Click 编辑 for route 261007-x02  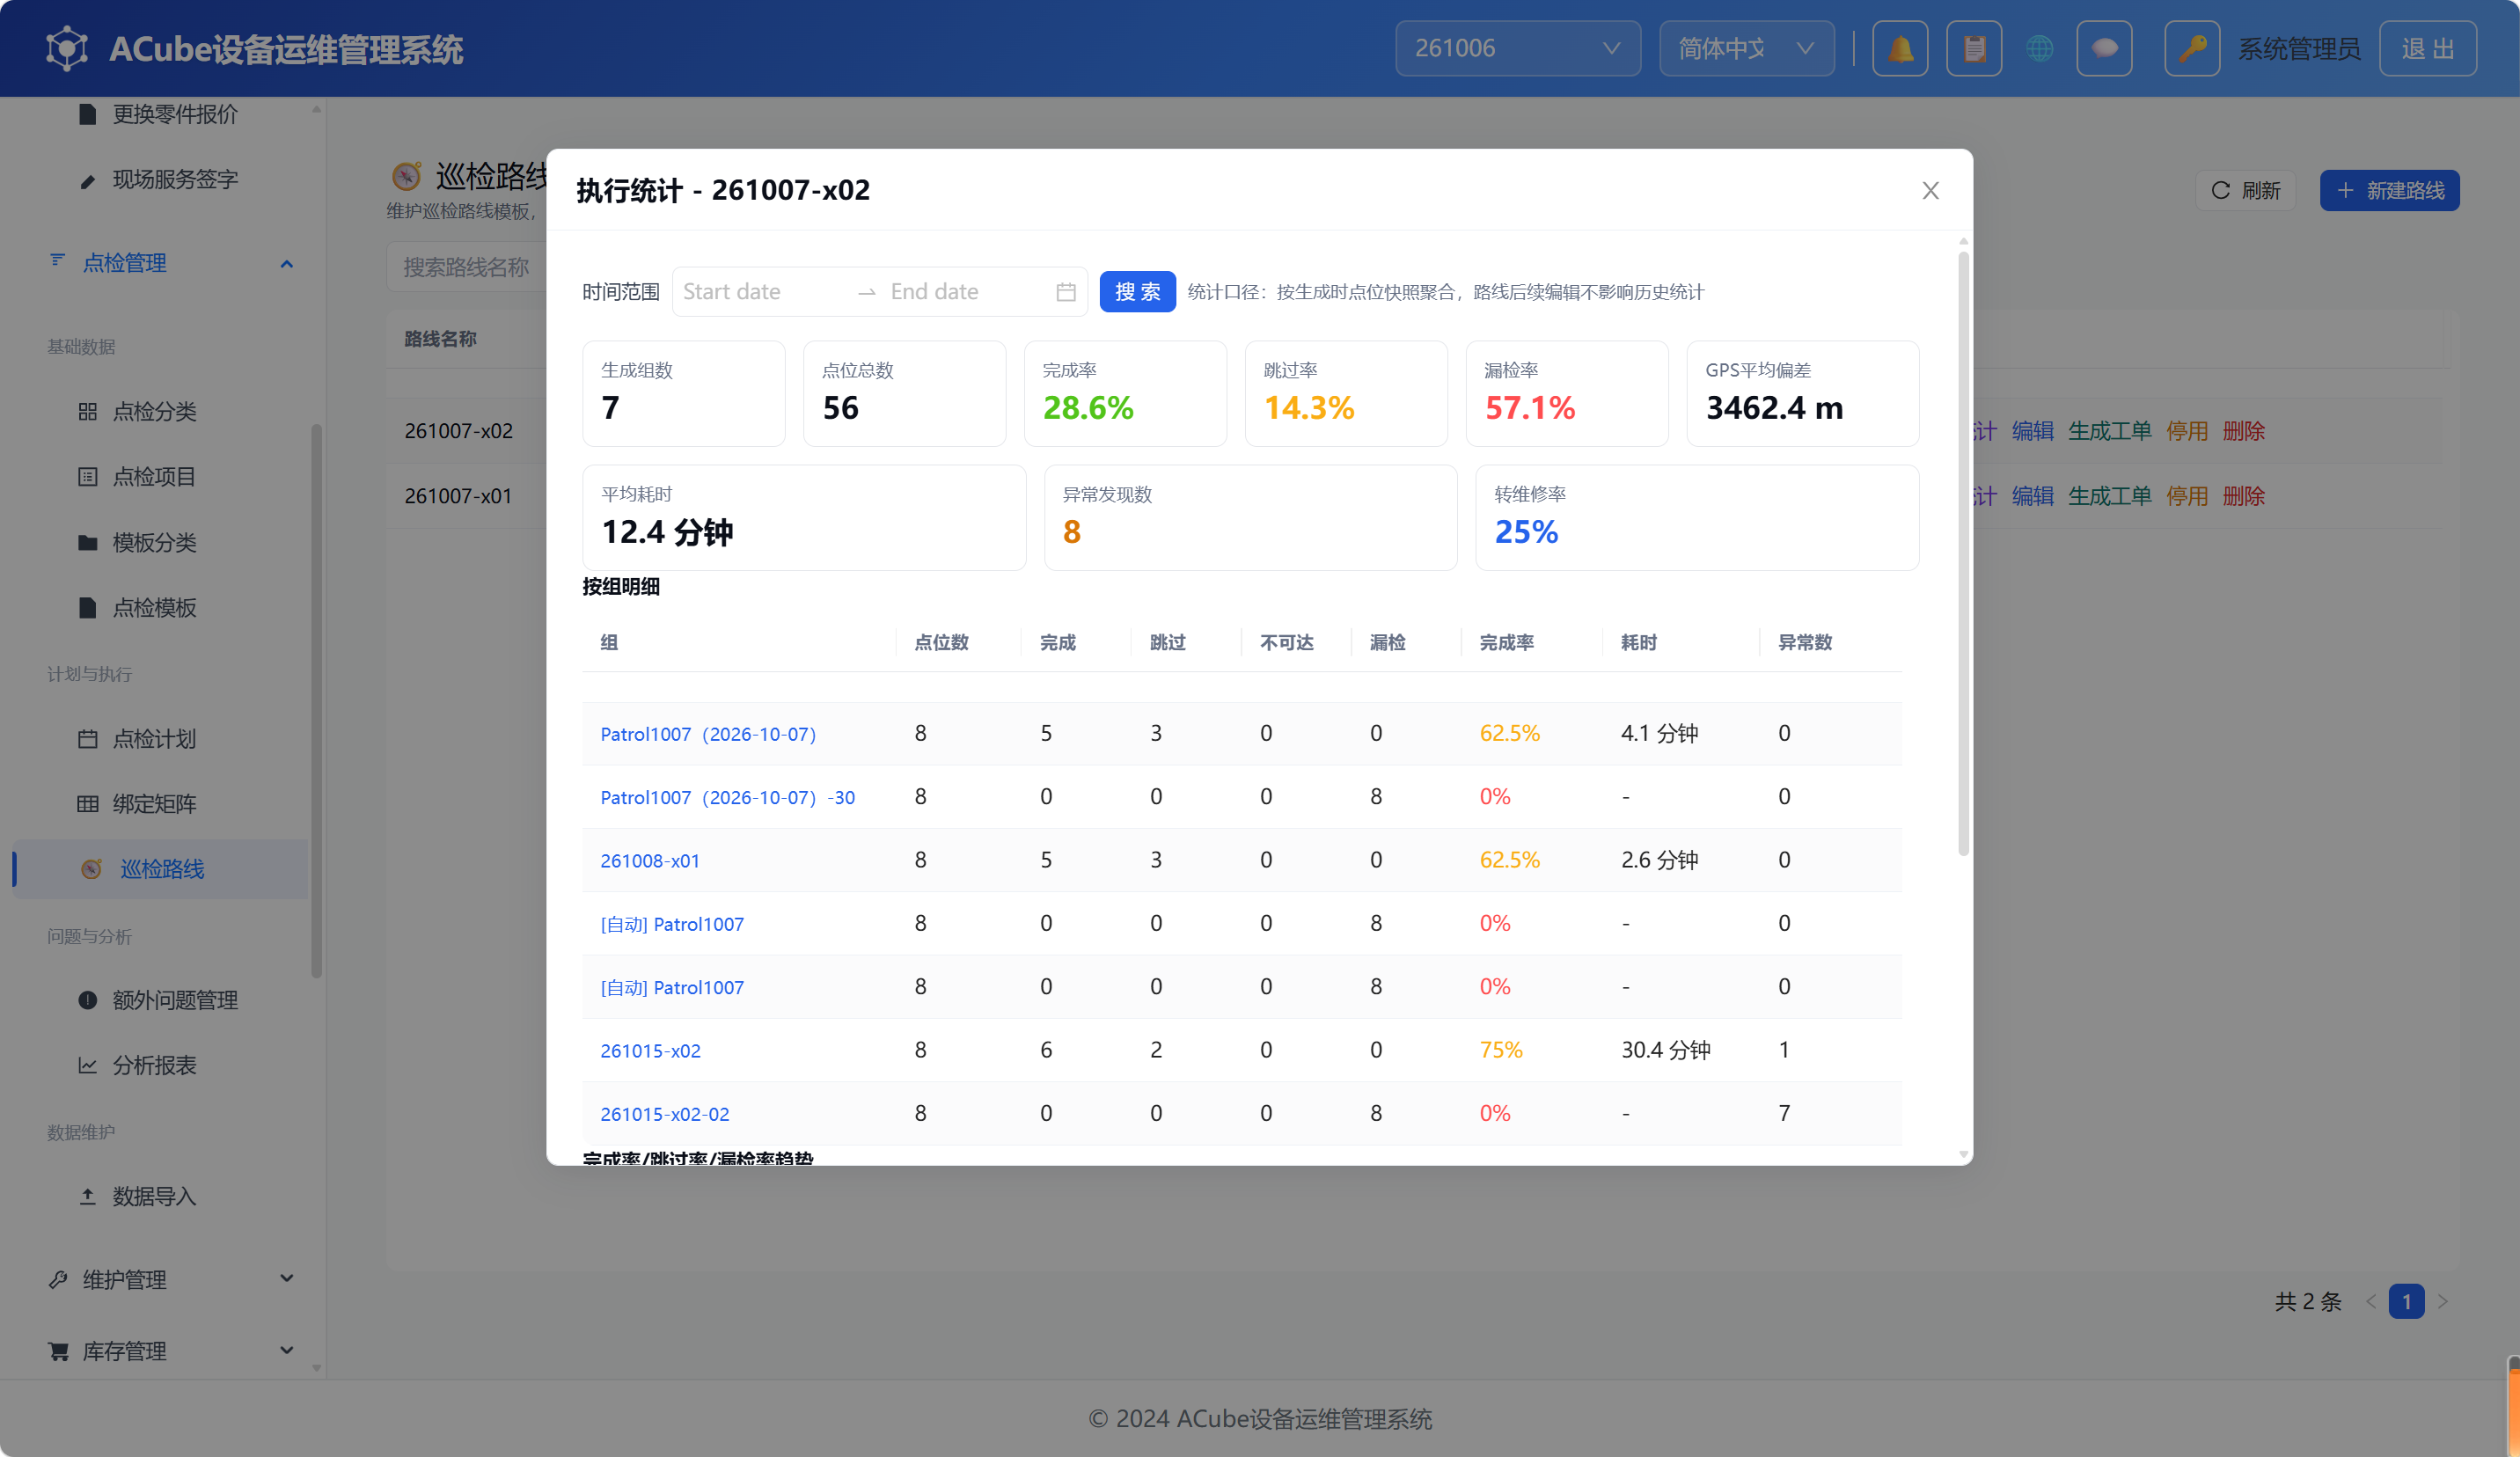click(2032, 431)
